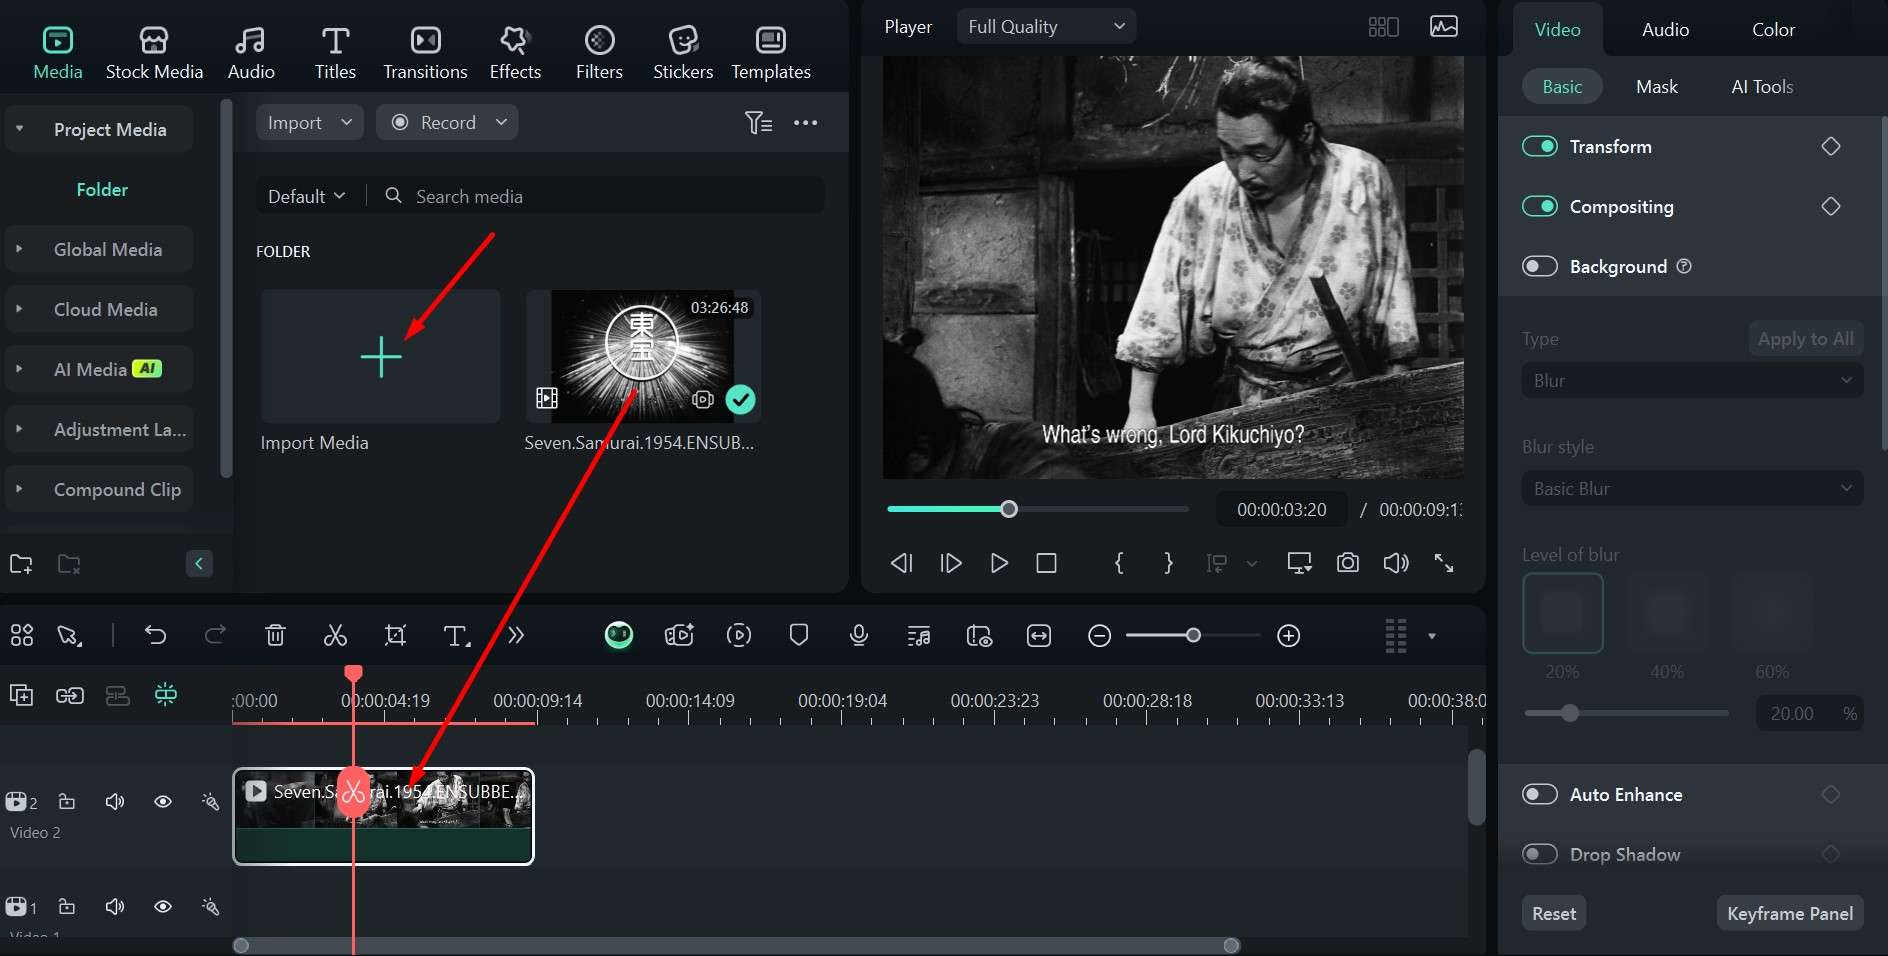Click the Mark Out curly brace
Viewport: 1888px width, 956px height.
coord(1168,563)
